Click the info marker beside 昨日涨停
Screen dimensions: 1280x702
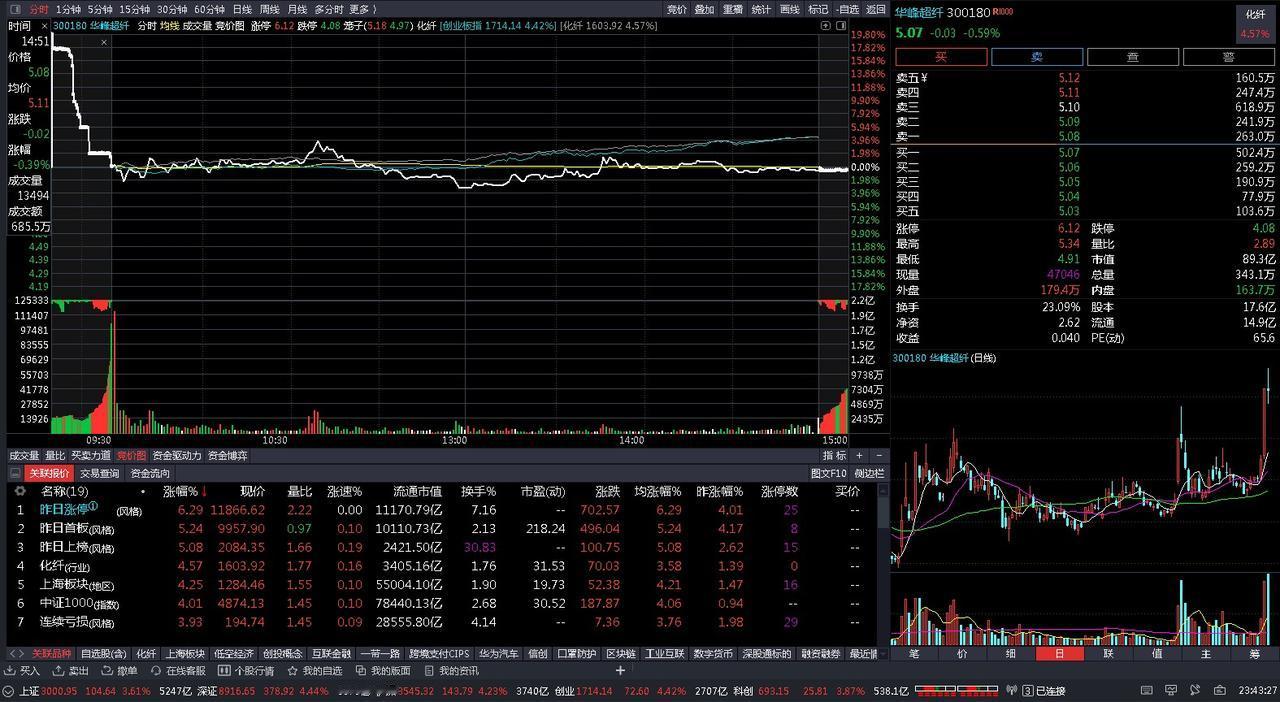tap(93, 506)
